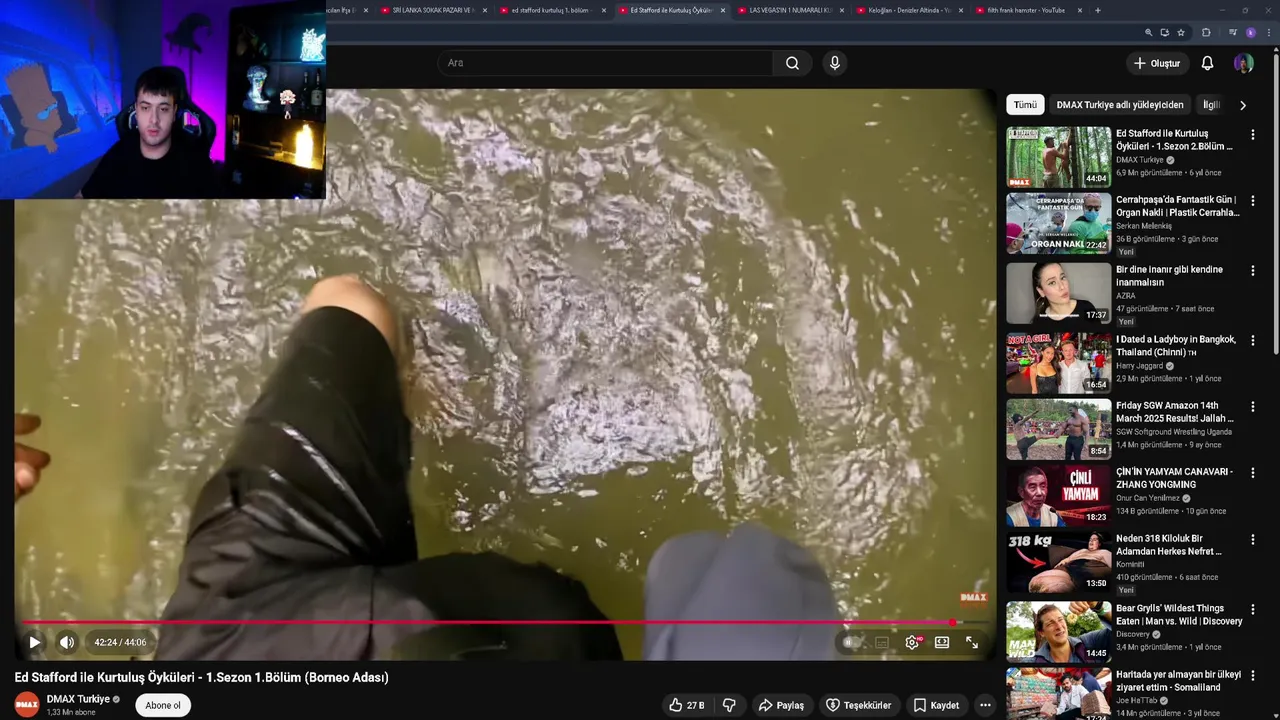The image size is (1280, 720).
Task: Open browser profile avatar
Action: tap(1250, 32)
